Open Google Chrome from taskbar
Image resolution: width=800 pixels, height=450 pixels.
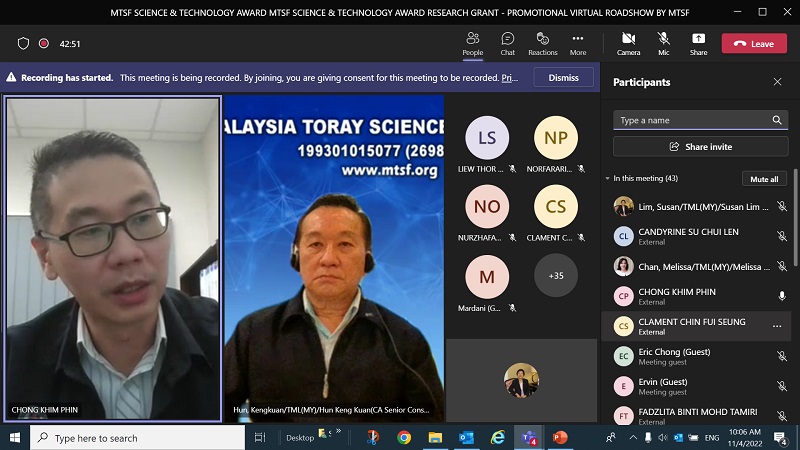pos(404,437)
